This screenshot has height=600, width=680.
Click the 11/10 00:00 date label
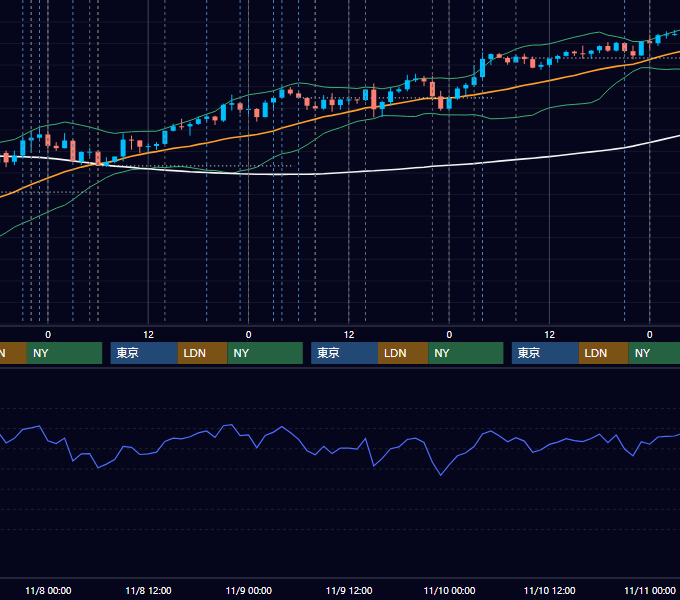[x=449, y=590]
